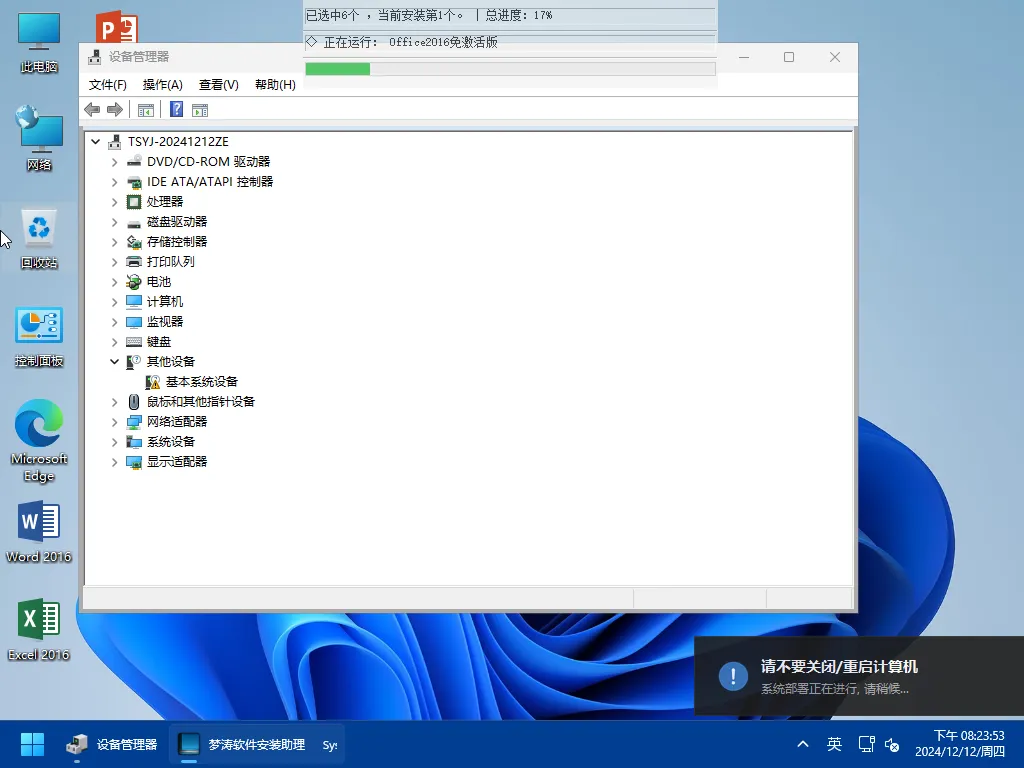This screenshot has width=1024, height=768.
Task: Select the 基本系统设备 tree item
Action: (198, 381)
